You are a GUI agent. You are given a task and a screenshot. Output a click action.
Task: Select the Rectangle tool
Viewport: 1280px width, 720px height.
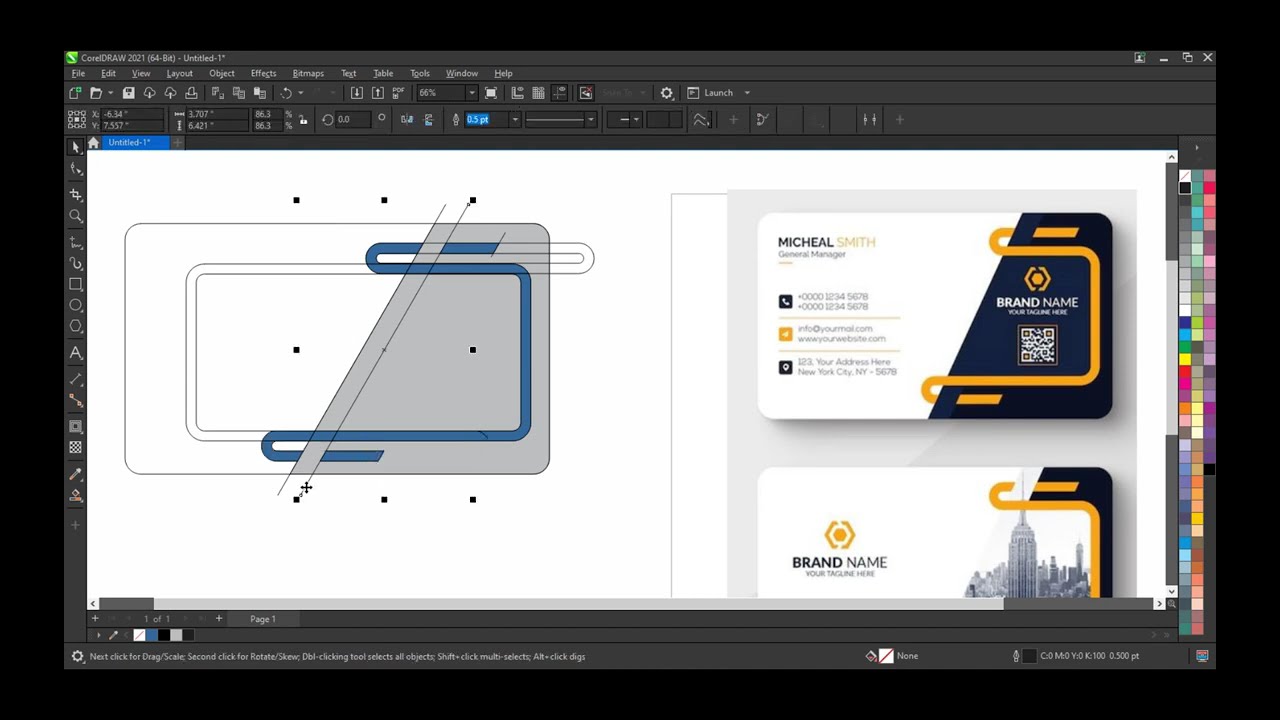point(76,285)
